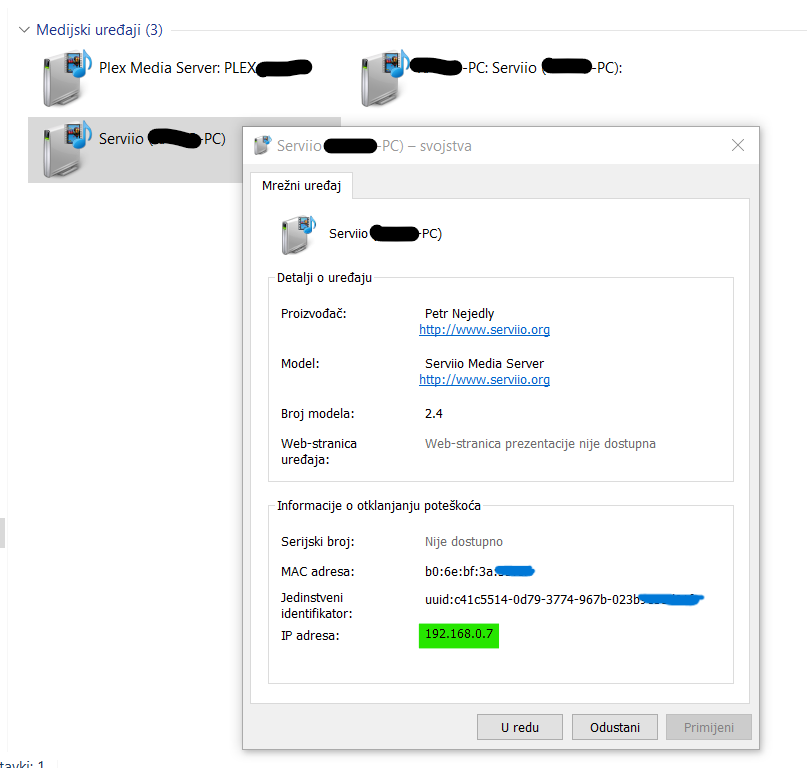The height and width of the screenshot is (768, 807).
Task: Click the small icon in properties title bar
Action: coord(262,146)
